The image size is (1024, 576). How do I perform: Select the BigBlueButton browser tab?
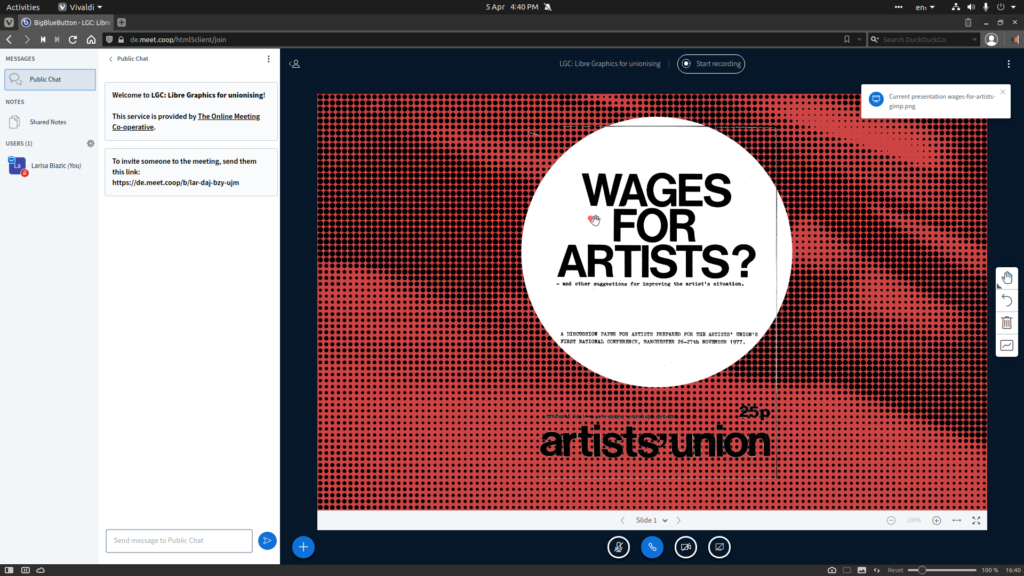pyautogui.click(x=65, y=22)
